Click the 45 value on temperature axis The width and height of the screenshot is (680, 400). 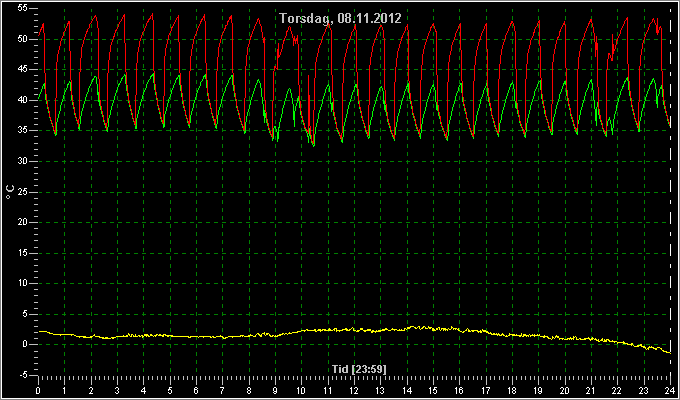point(22,70)
